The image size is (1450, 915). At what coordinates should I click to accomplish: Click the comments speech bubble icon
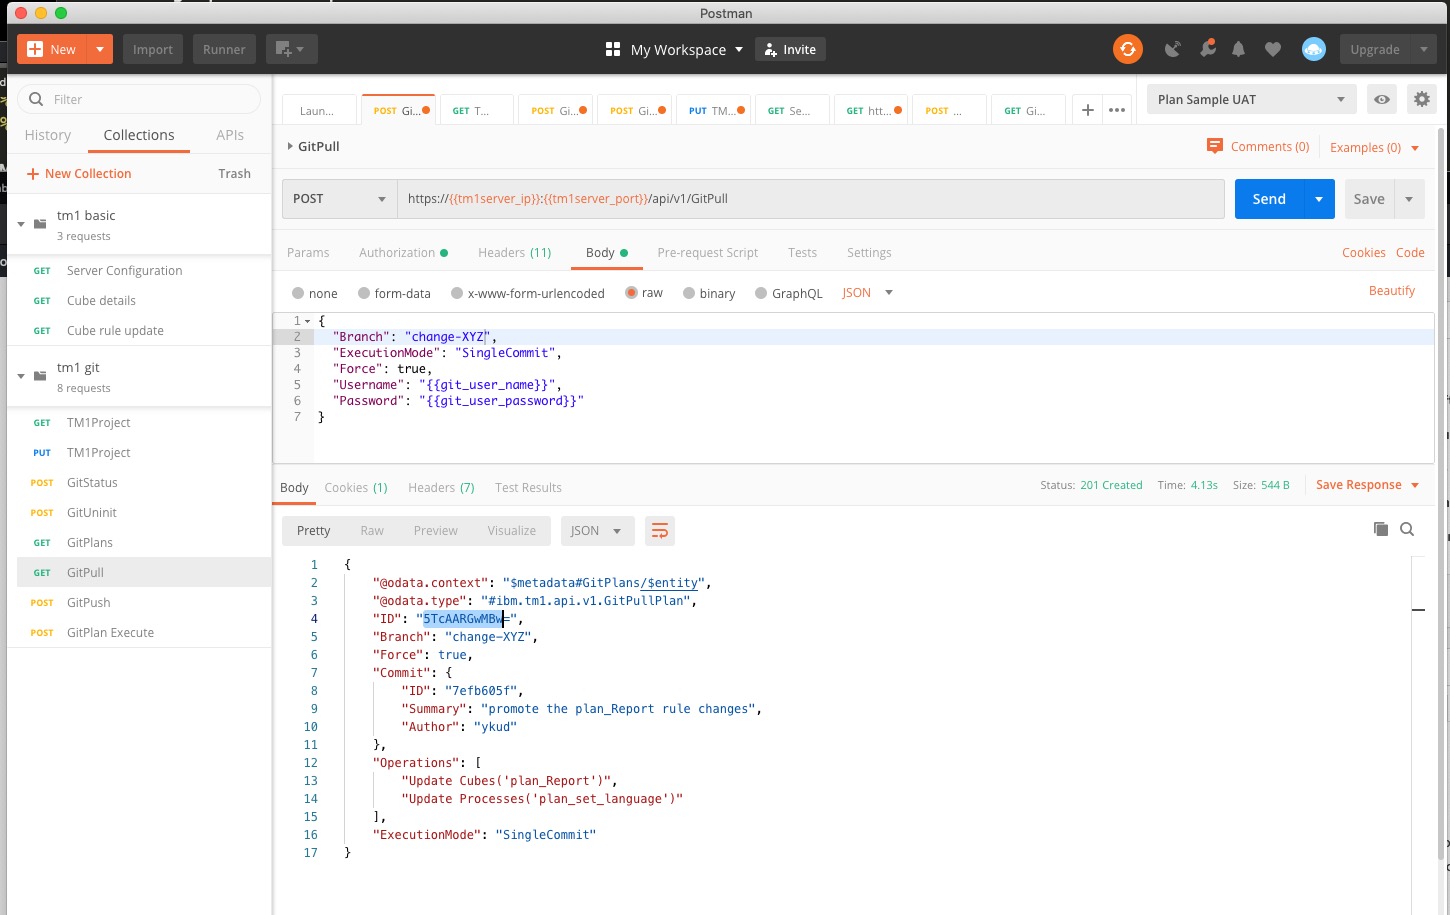pyautogui.click(x=1215, y=146)
